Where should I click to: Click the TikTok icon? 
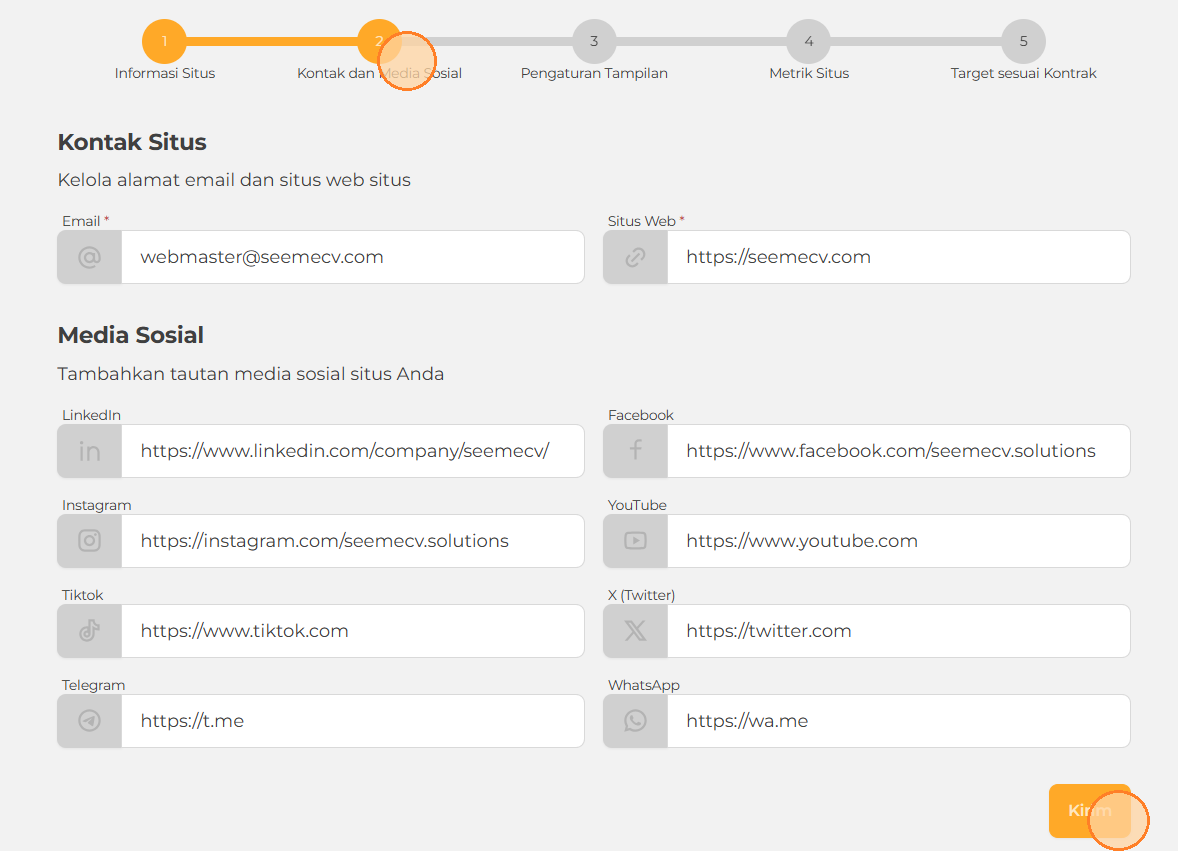(x=90, y=631)
